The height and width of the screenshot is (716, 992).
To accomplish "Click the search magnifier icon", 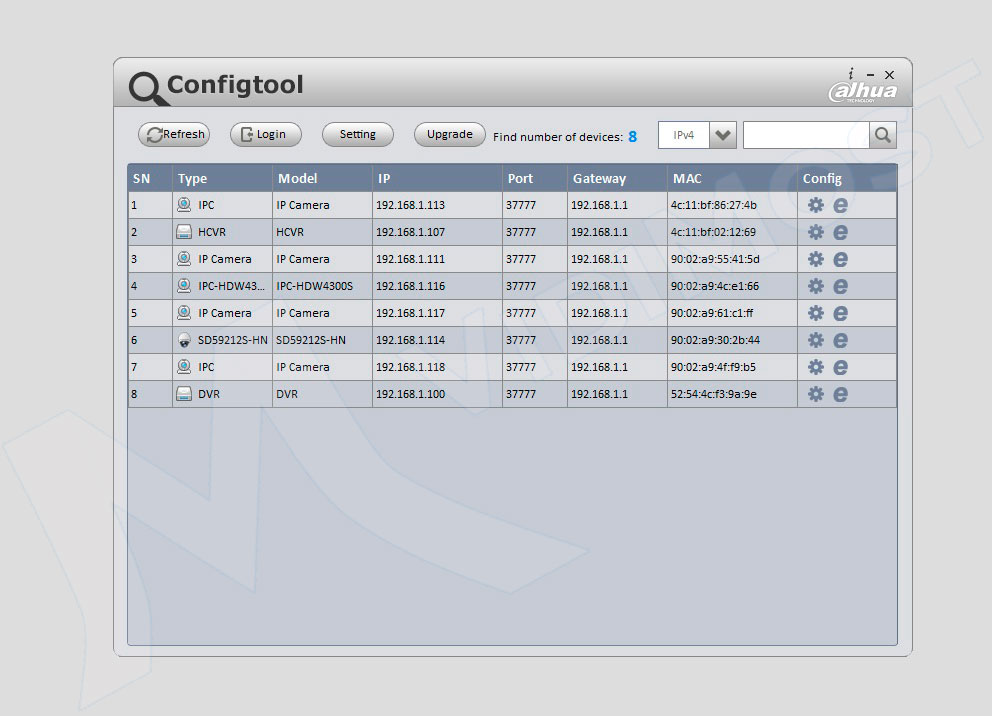I will [x=881, y=135].
